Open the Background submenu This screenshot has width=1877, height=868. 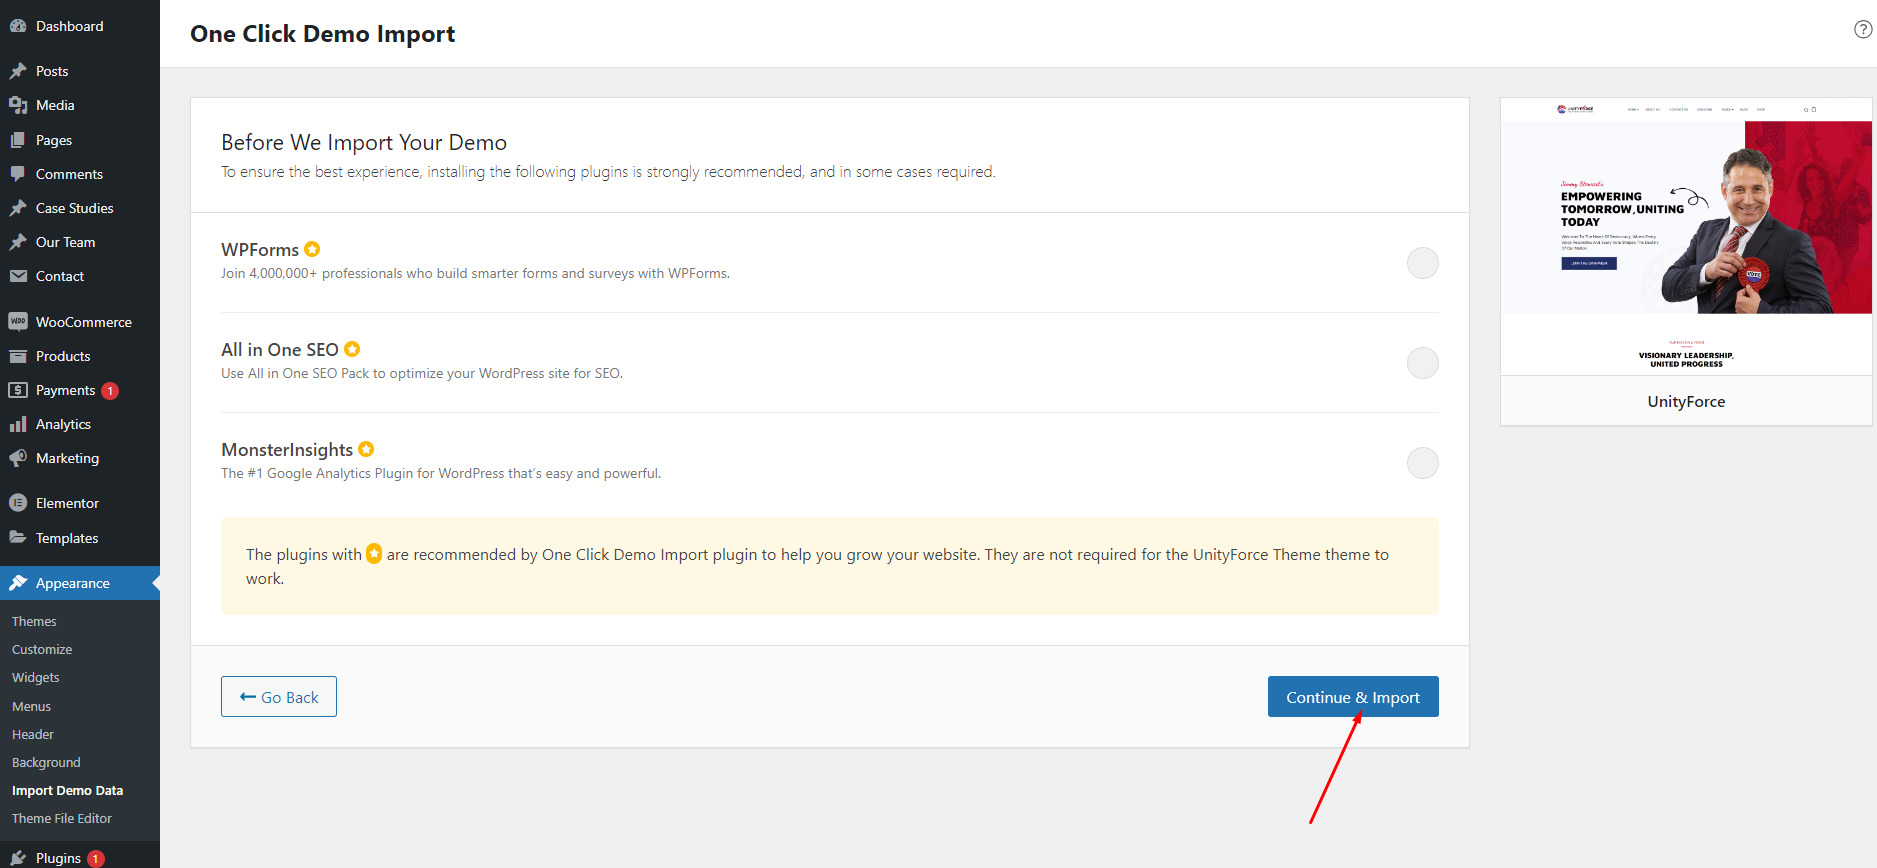pos(46,762)
